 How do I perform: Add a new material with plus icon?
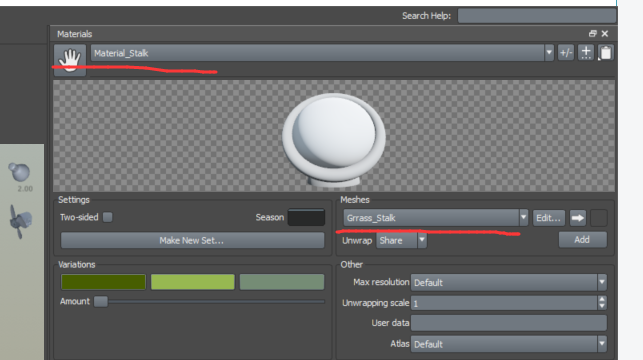pyautogui.click(x=586, y=53)
